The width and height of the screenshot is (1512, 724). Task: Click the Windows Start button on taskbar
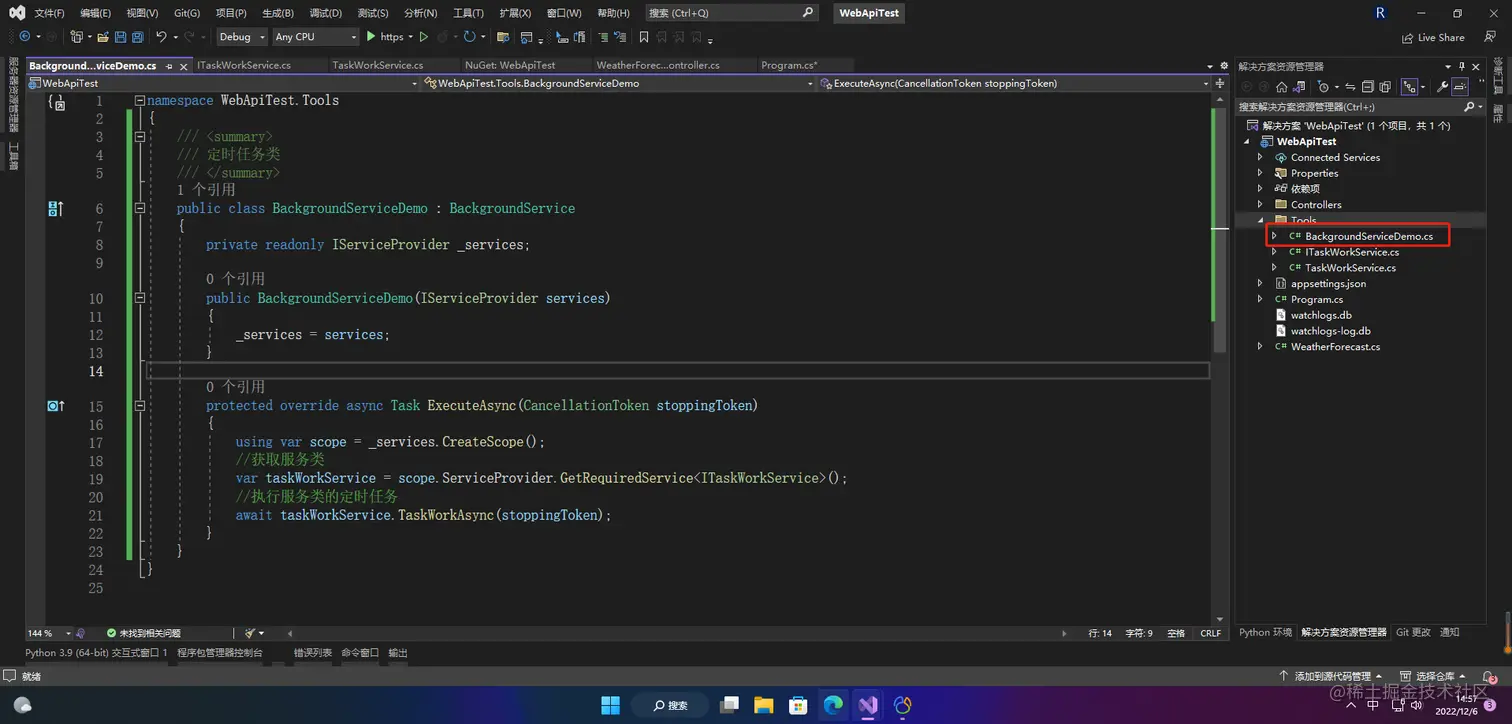(610, 705)
